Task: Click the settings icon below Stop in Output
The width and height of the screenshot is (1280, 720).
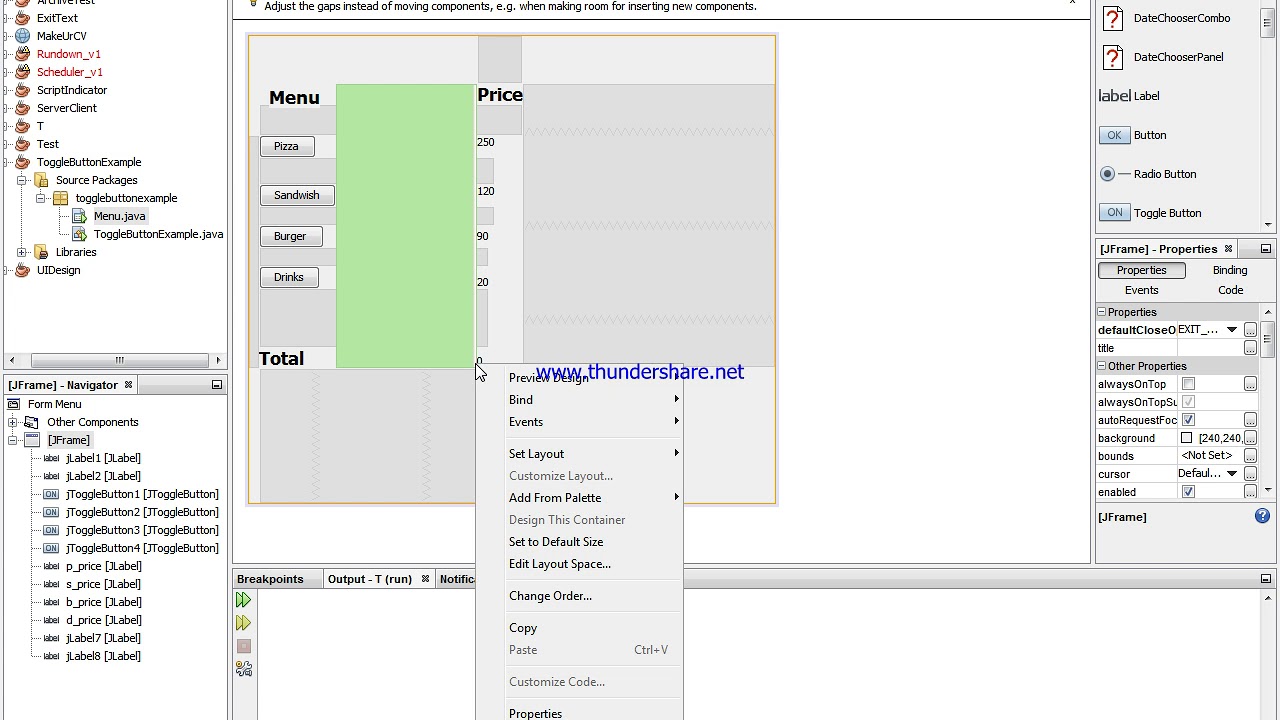Action: 243,668
